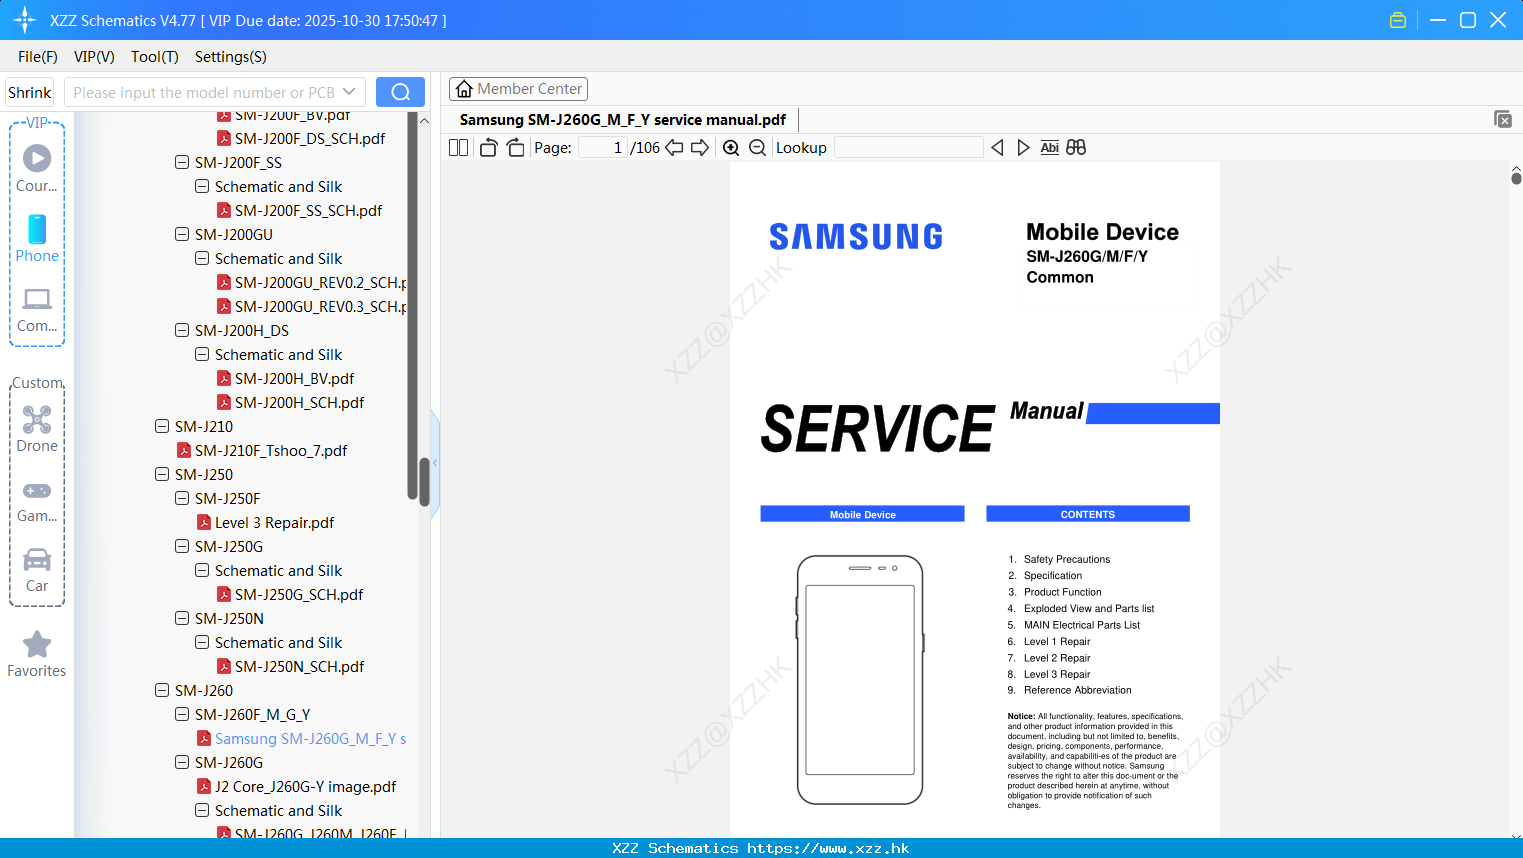Zoom out of the PDF
This screenshot has width=1523, height=858.
[x=758, y=148]
